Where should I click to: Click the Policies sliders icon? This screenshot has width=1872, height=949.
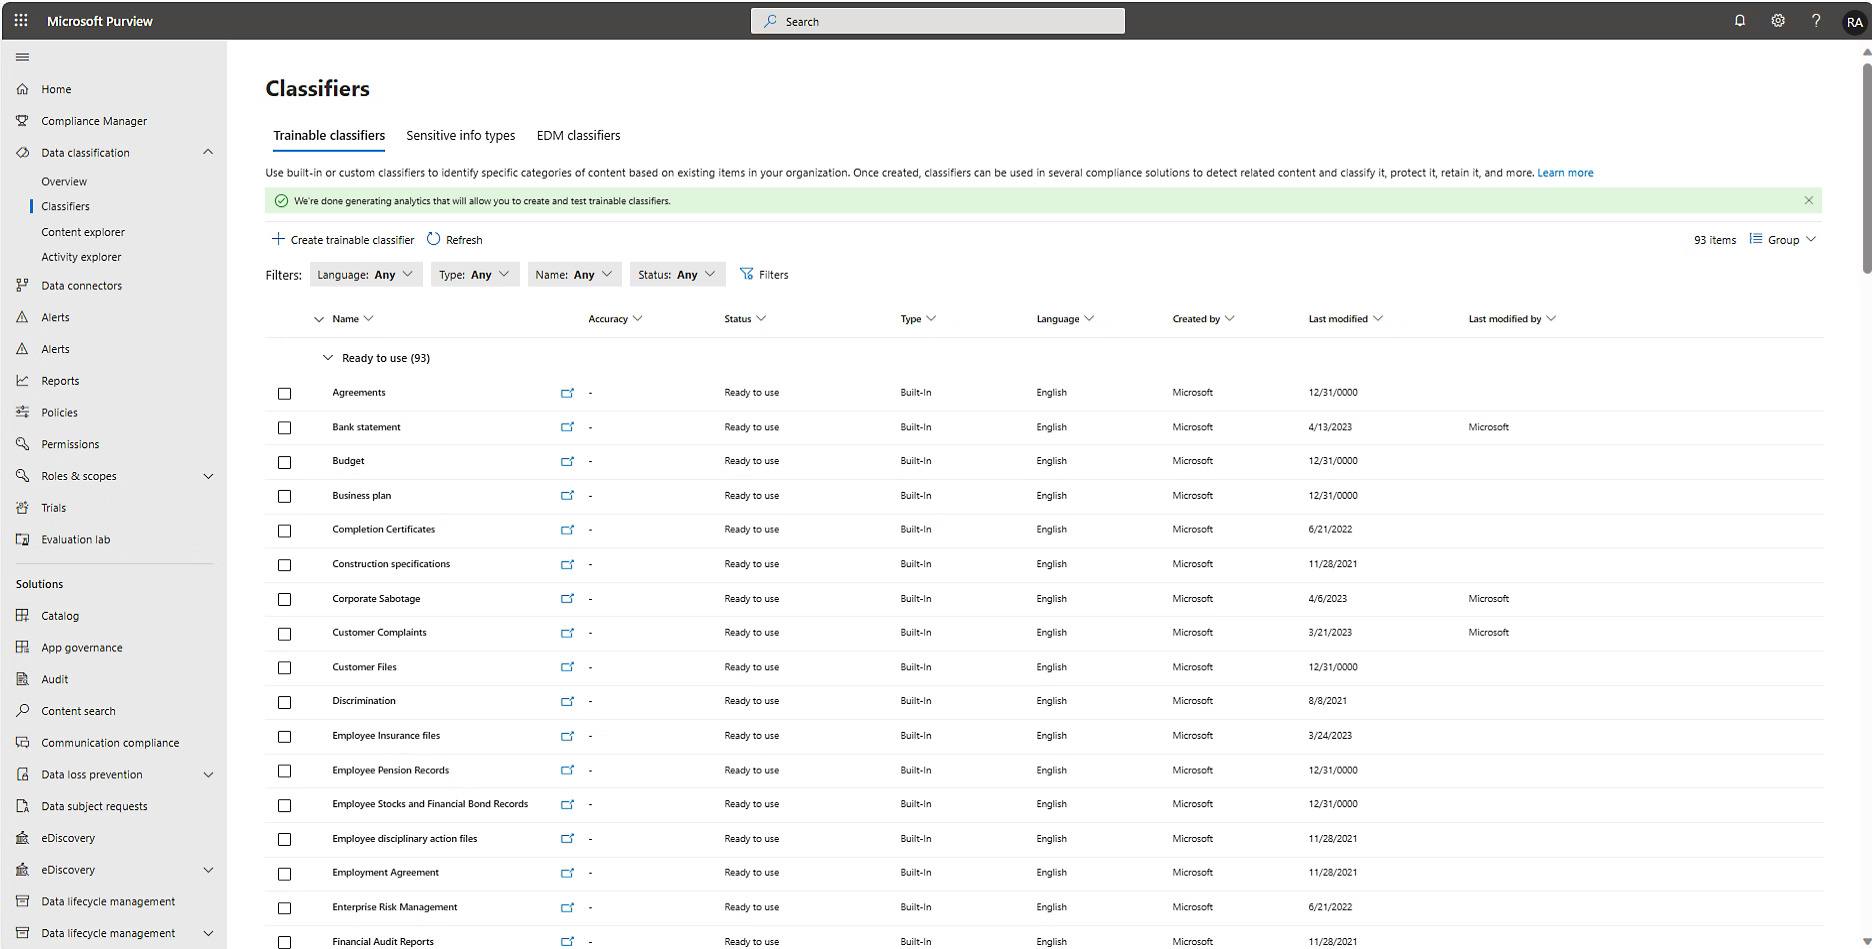tap(22, 412)
